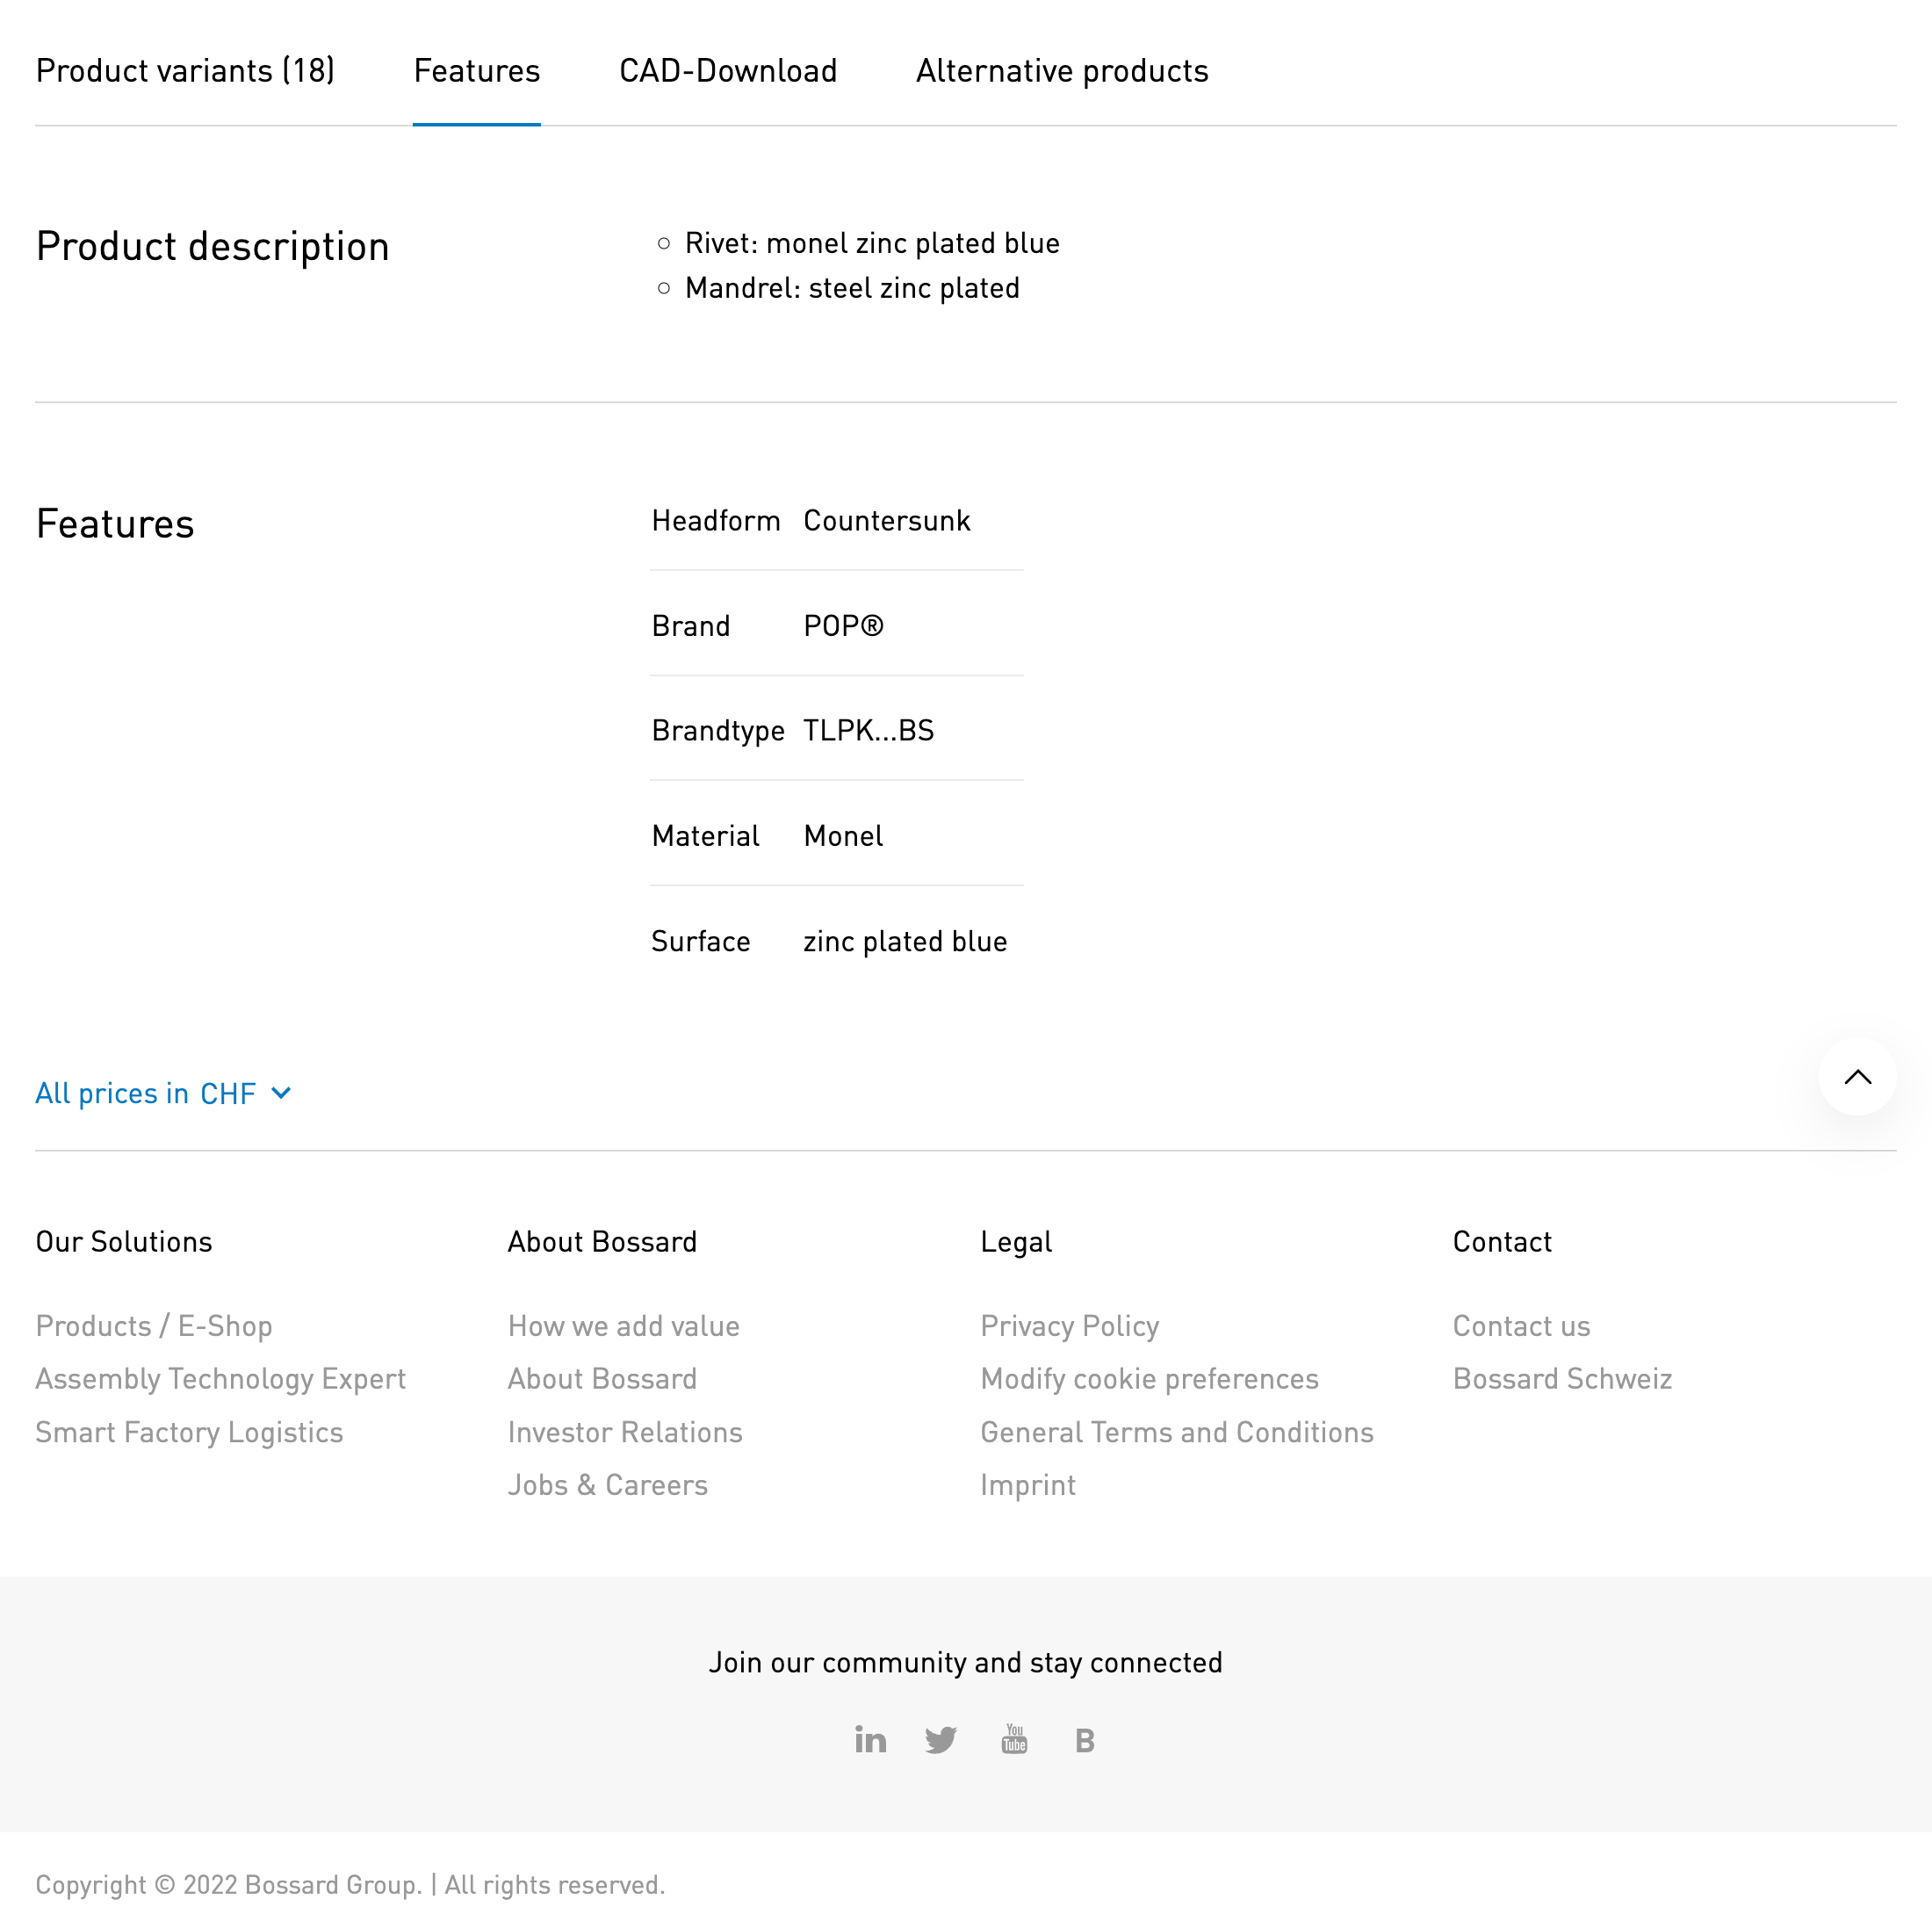Screen dimensions: 1932x1928
Task: Expand the 'All prices in CHF' currency selector
Action: [146, 1093]
